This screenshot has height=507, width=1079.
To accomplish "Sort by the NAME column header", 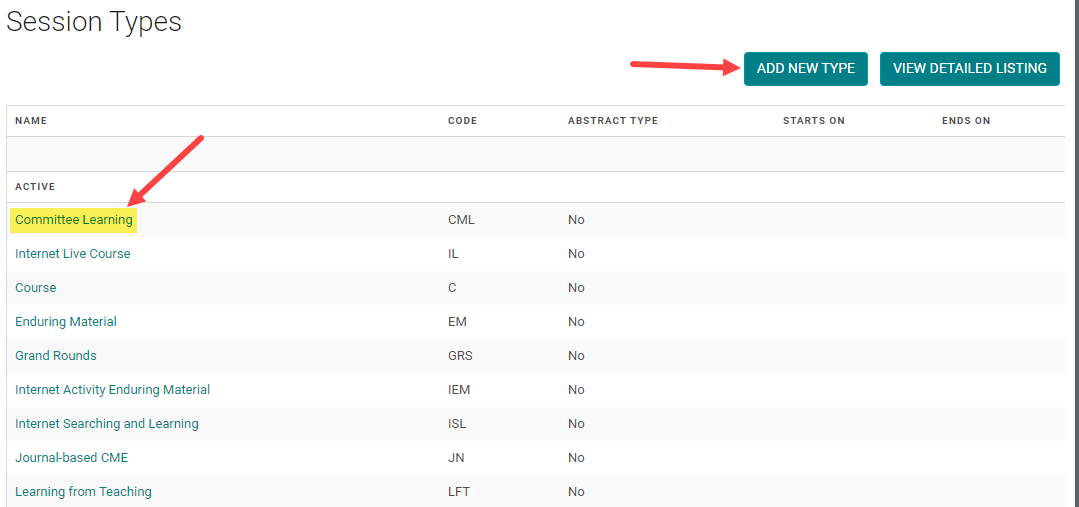I will coord(31,121).
